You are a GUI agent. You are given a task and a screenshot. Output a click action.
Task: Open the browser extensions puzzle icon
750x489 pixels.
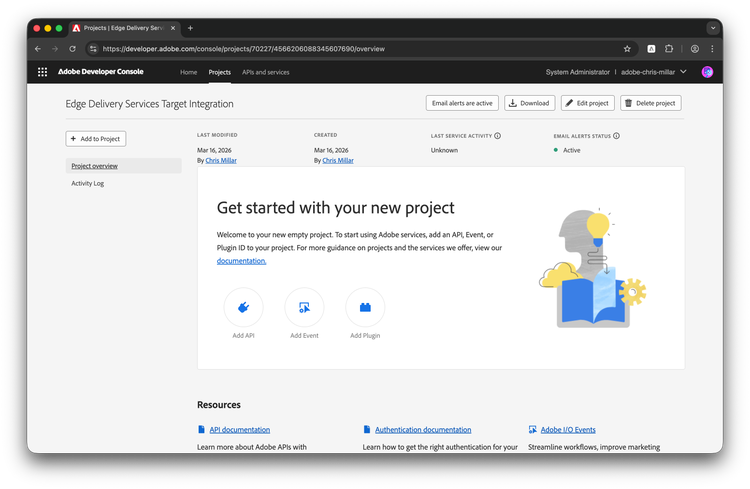(x=670, y=48)
